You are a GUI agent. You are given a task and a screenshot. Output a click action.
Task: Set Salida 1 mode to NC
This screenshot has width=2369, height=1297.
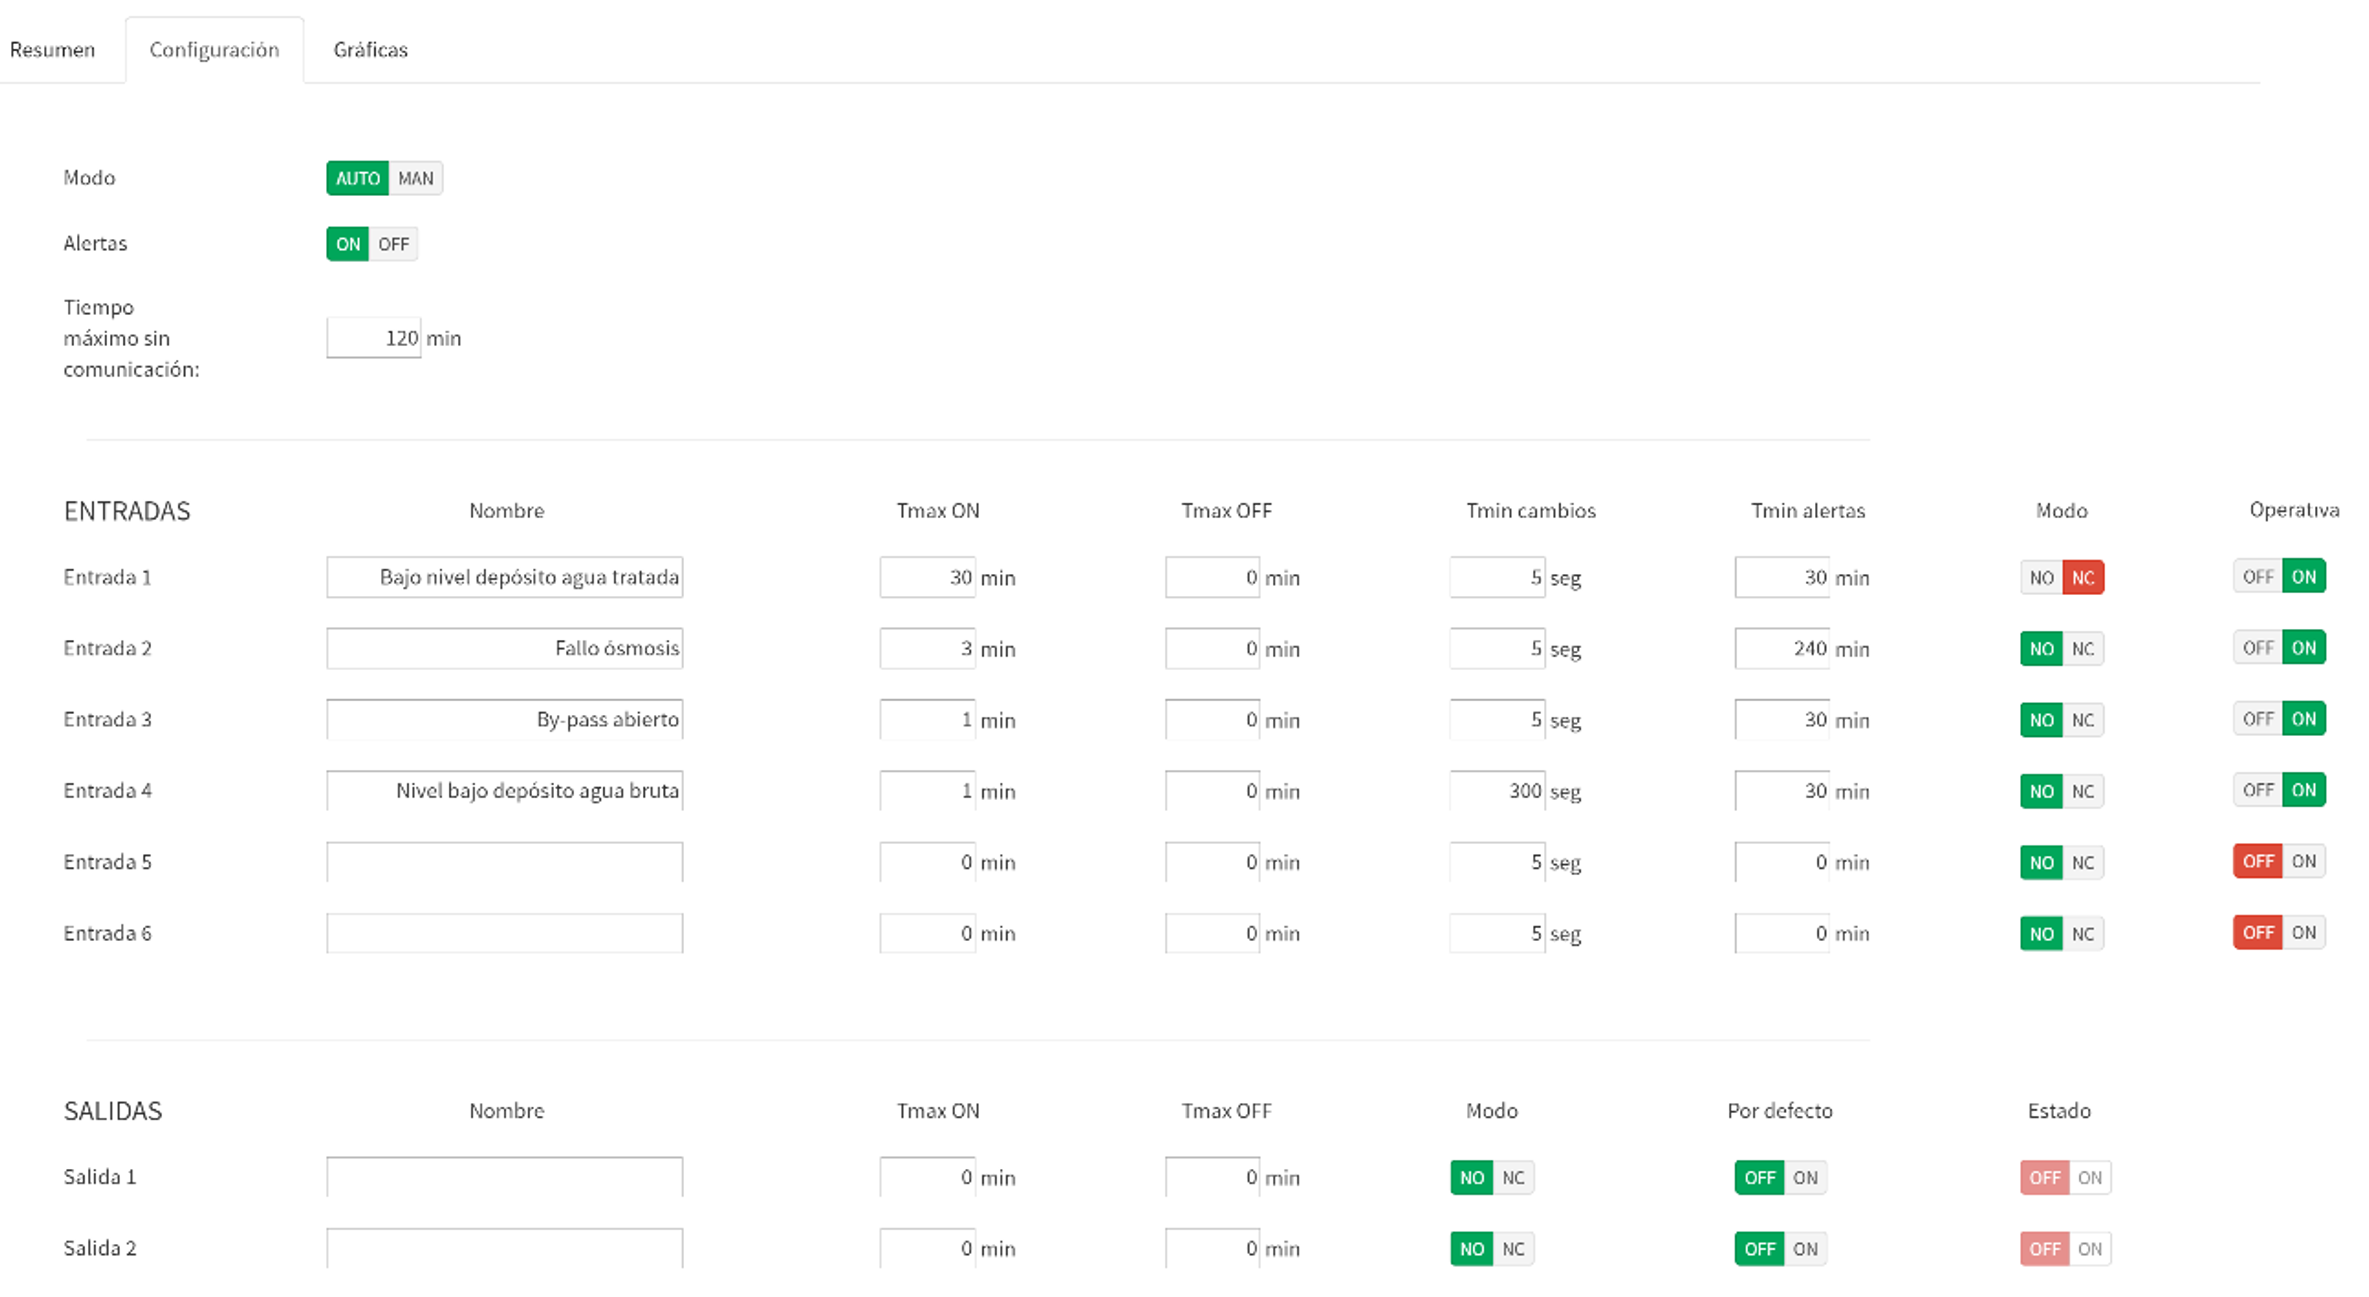coord(1513,1178)
